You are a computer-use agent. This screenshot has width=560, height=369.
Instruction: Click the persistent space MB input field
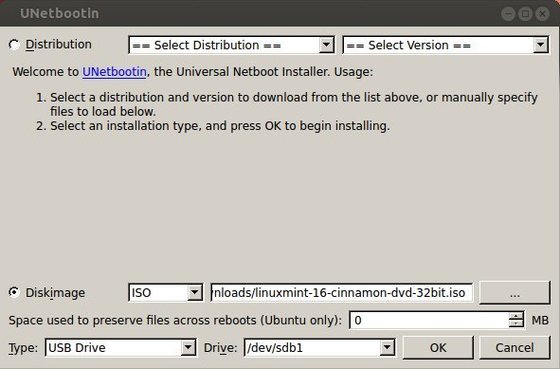tap(429, 320)
